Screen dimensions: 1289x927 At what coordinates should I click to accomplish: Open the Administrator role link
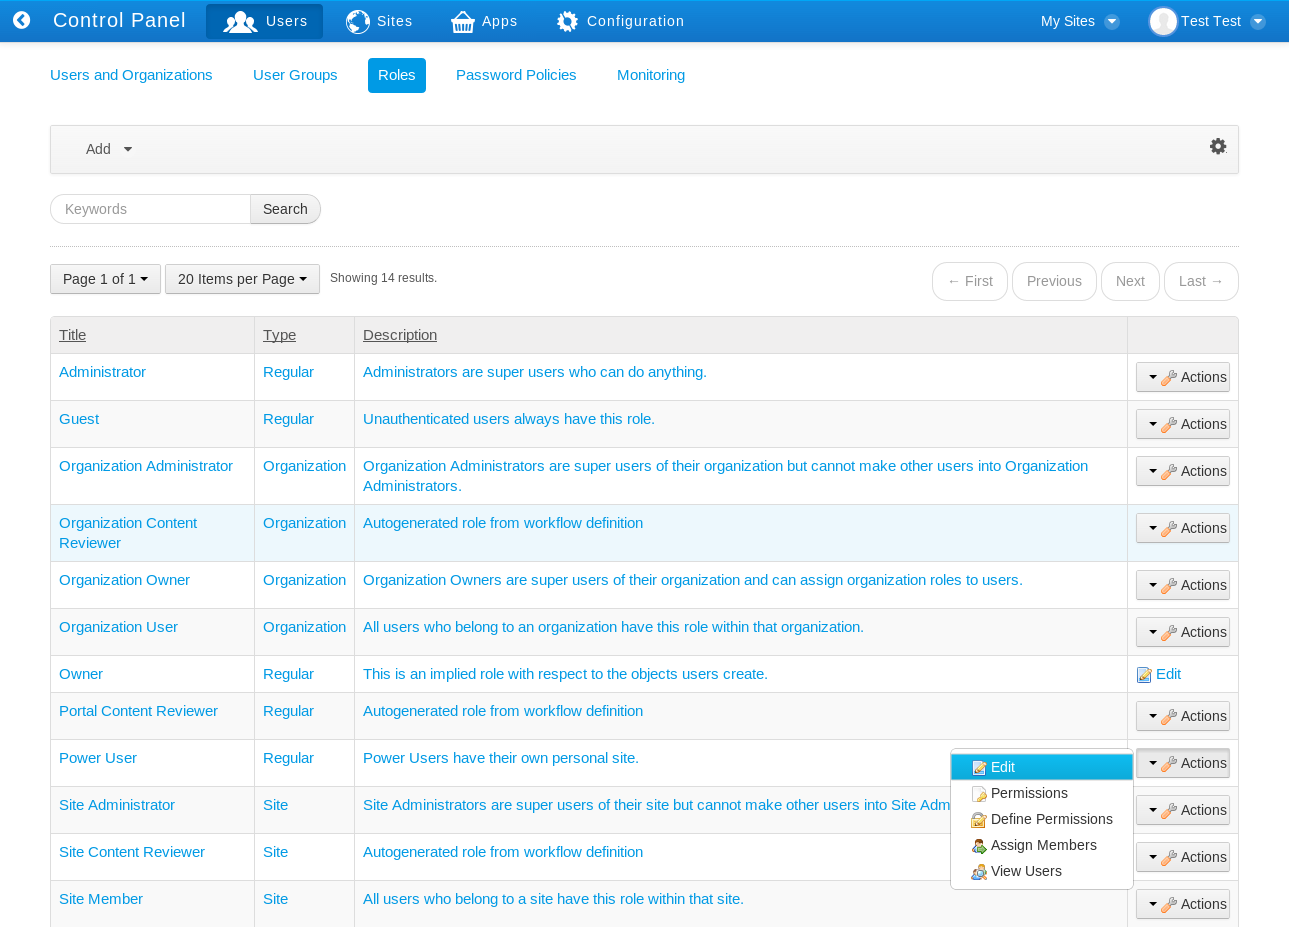(x=102, y=372)
